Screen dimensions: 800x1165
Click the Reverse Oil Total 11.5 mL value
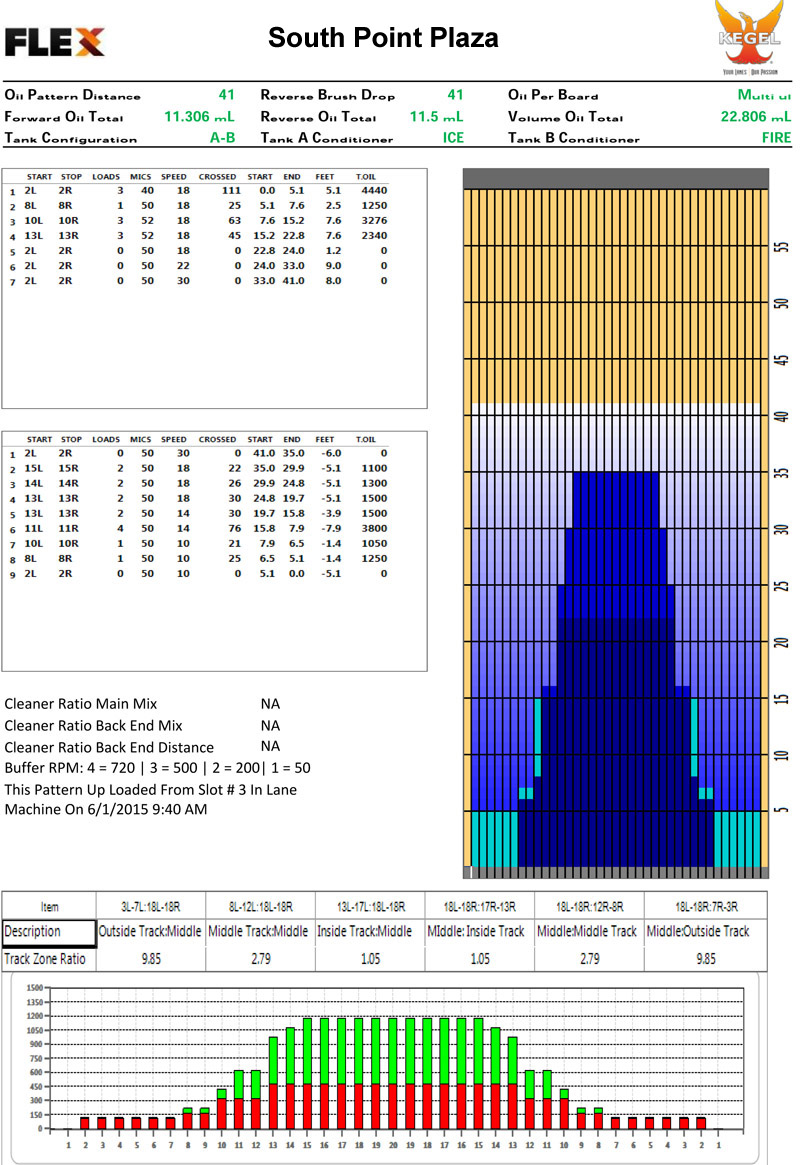tap(437, 117)
